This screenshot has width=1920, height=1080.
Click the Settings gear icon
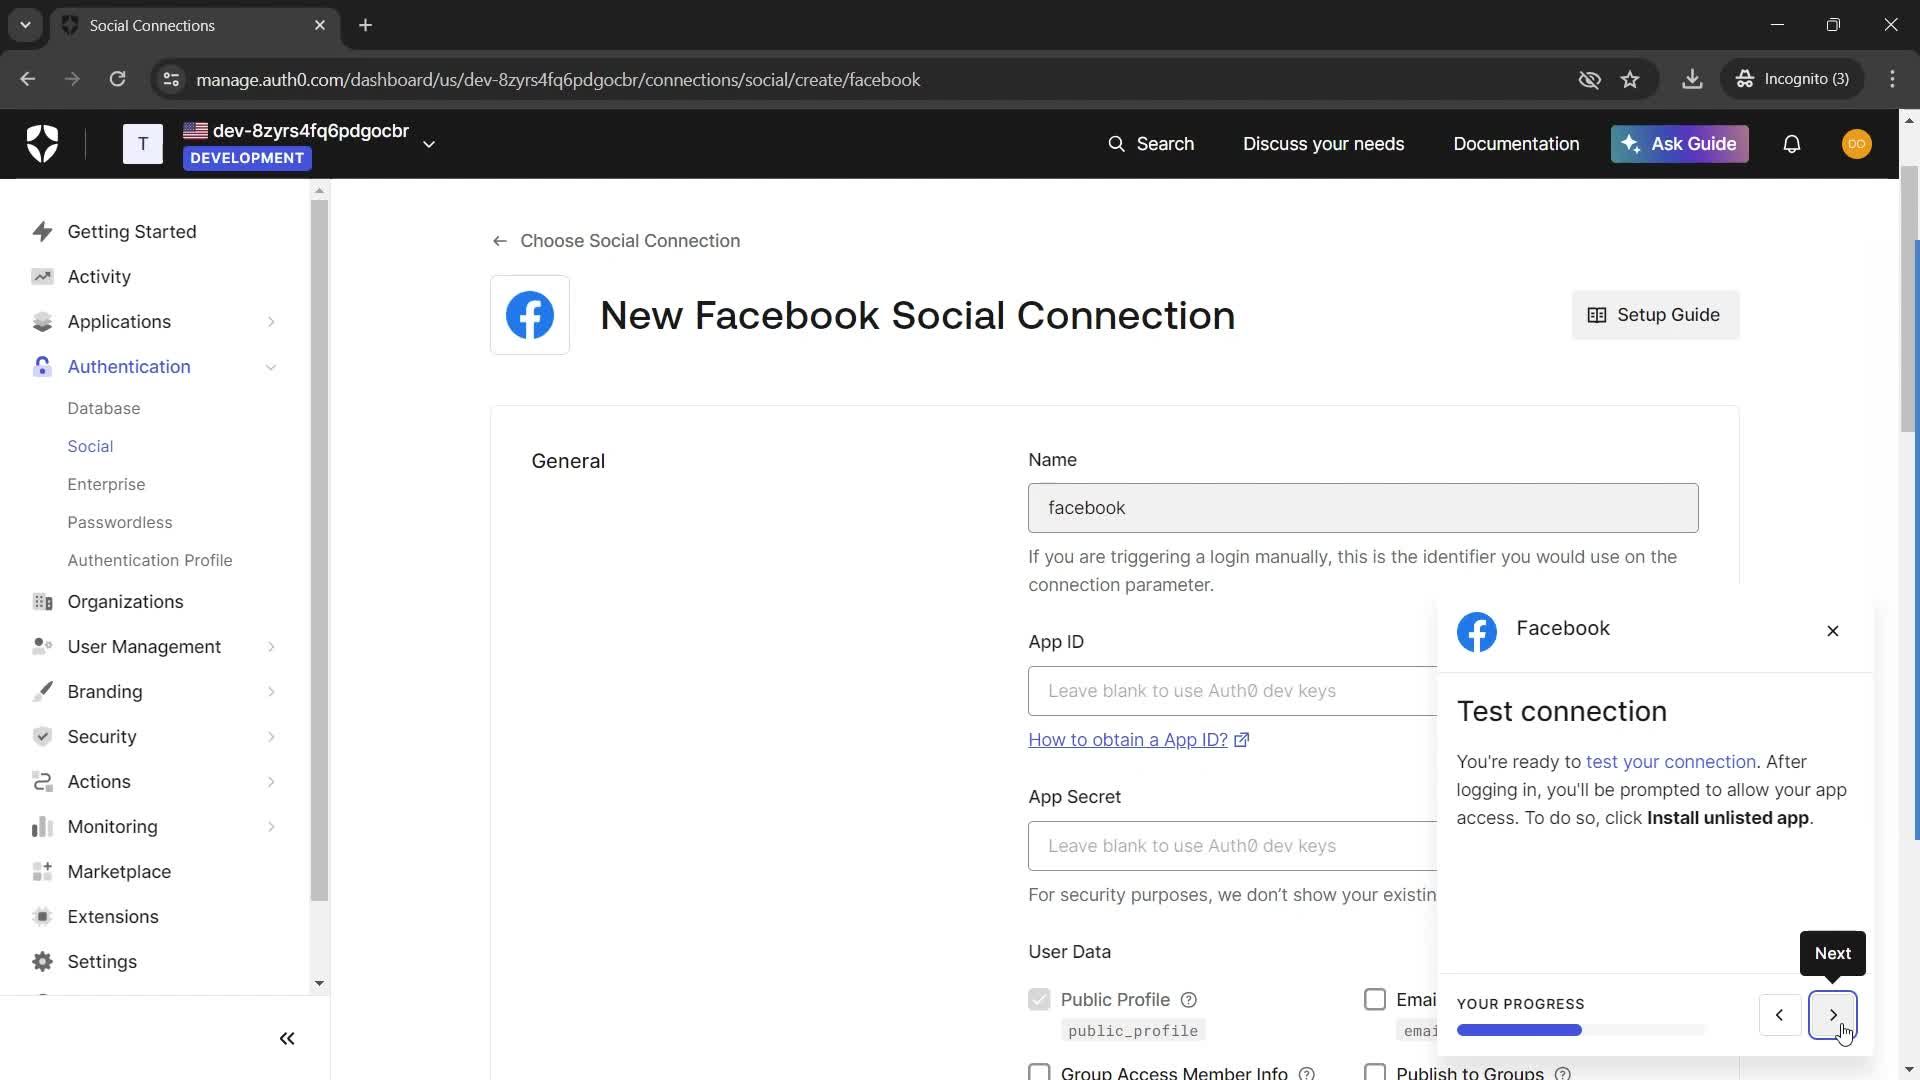coord(42,962)
